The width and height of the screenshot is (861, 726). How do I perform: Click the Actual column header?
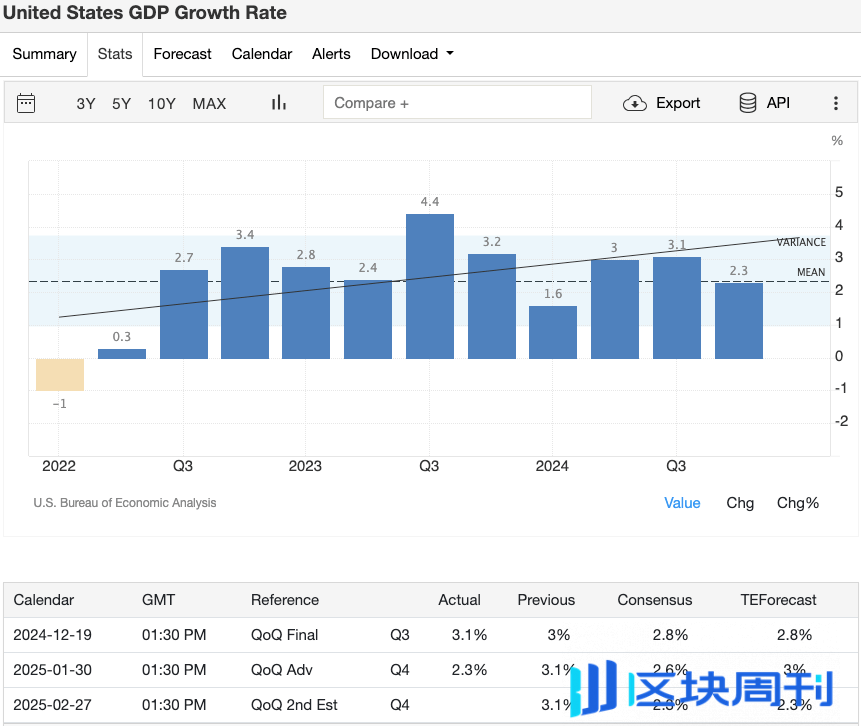click(459, 600)
